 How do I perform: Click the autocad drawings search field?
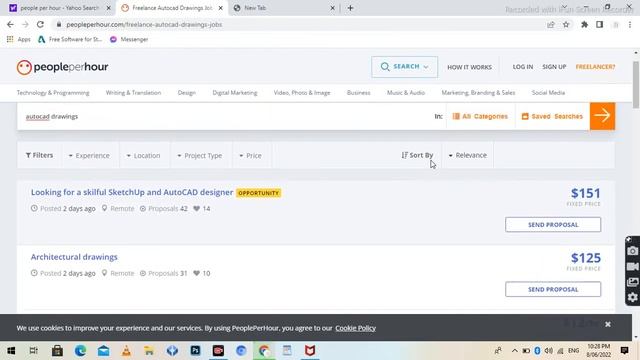[x=224, y=116]
